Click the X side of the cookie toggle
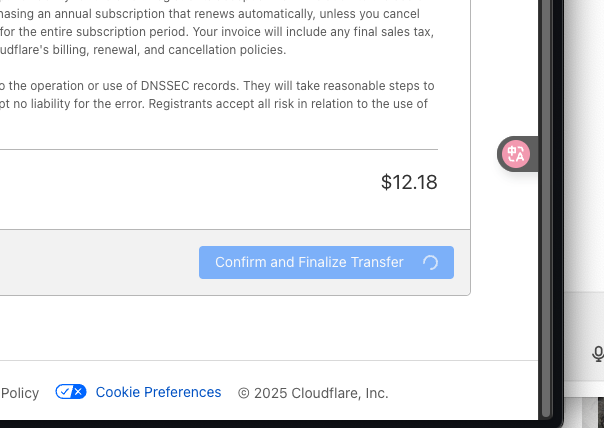604x428 pixels. coord(78,392)
